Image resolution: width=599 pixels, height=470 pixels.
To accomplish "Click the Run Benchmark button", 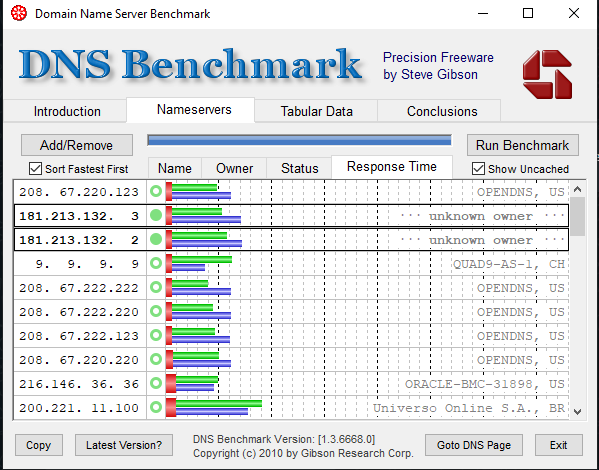I will pyautogui.click(x=523, y=145).
